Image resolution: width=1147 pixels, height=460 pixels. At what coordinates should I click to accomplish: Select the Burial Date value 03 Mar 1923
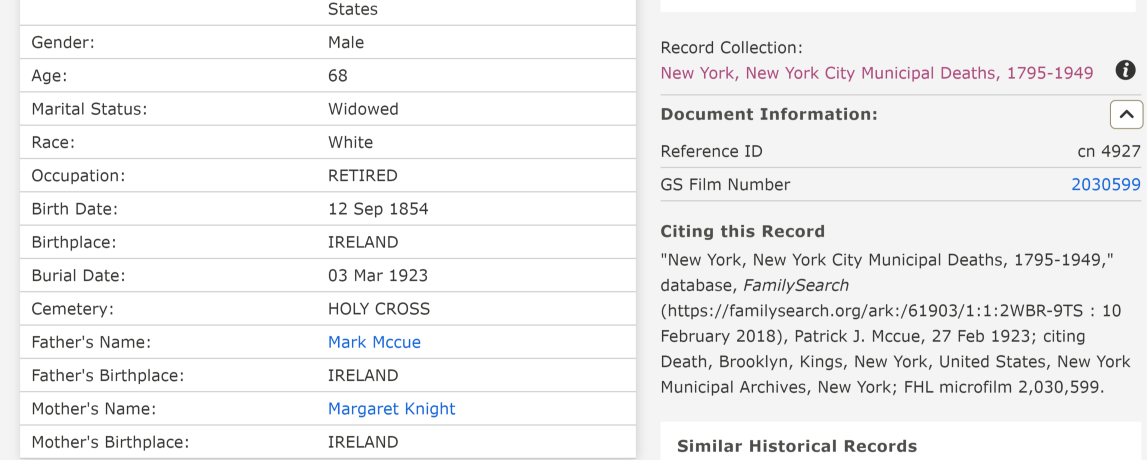point(378,276)
